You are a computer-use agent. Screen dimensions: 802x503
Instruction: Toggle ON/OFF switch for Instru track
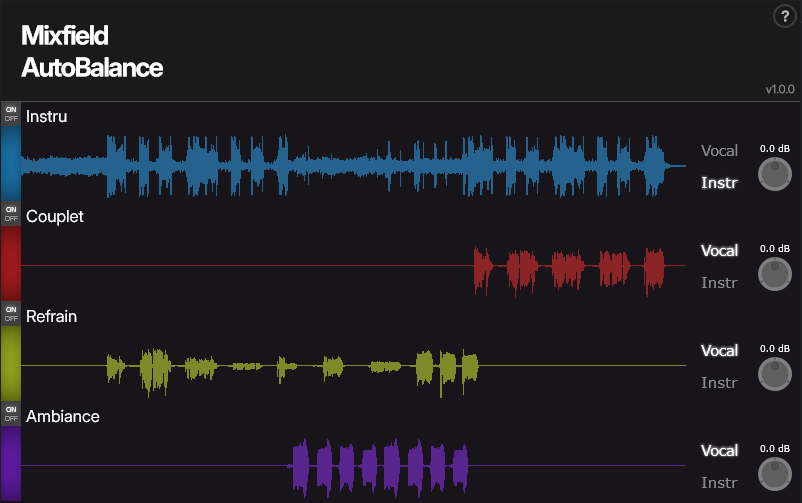11,112
